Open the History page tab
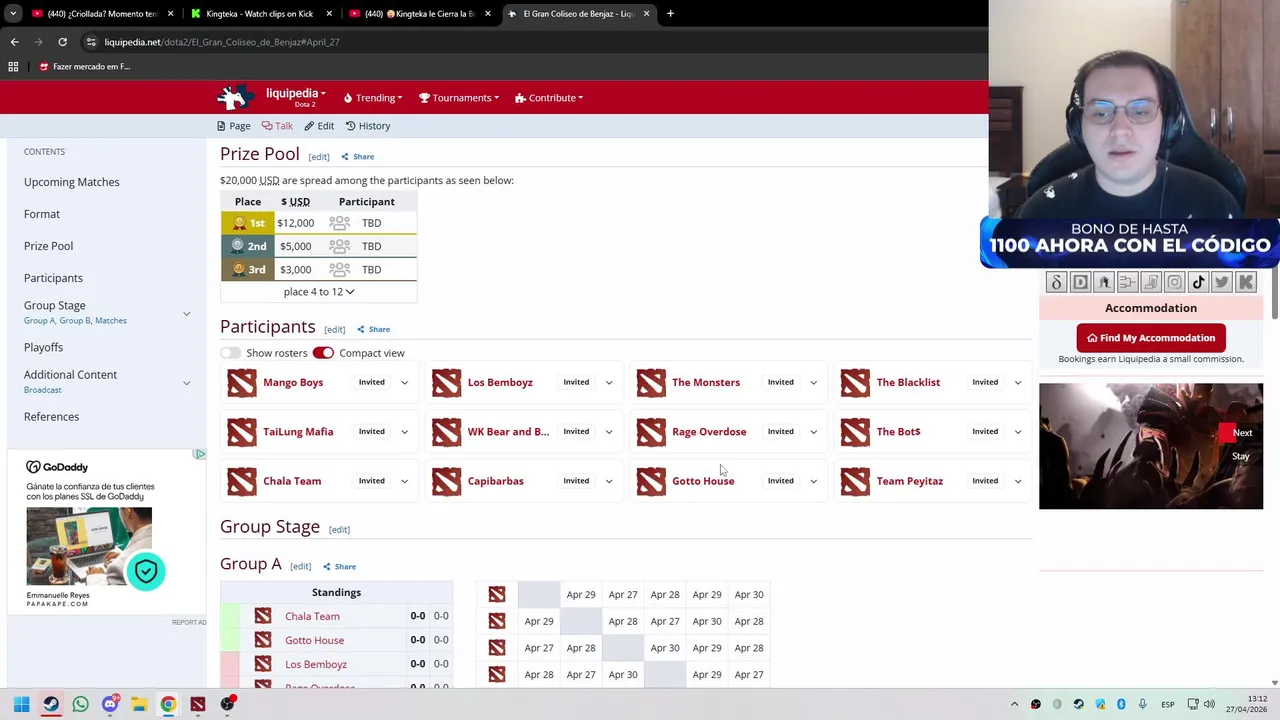This screenshot has height=720, width=1280. [368, 126]
